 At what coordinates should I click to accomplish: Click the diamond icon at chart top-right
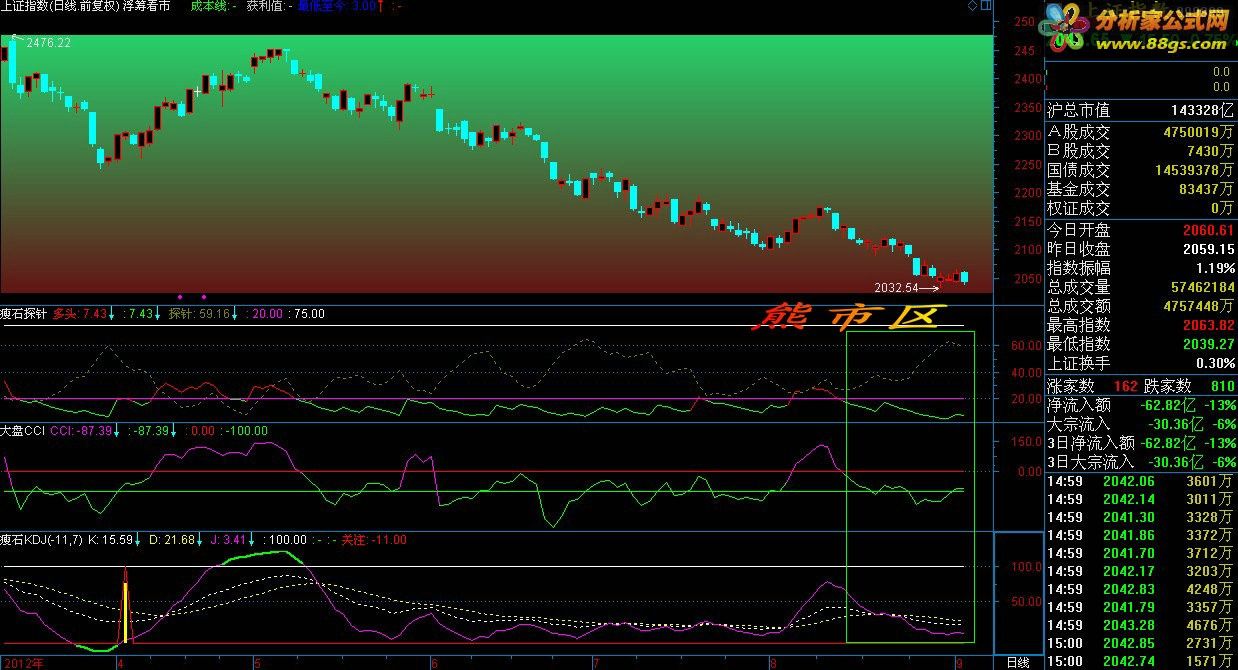point(973,6)
